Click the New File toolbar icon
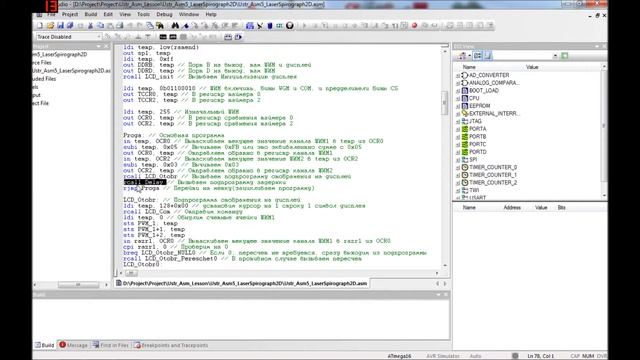The width and height of the screenshot is (640, 360). tap(40, 25)
